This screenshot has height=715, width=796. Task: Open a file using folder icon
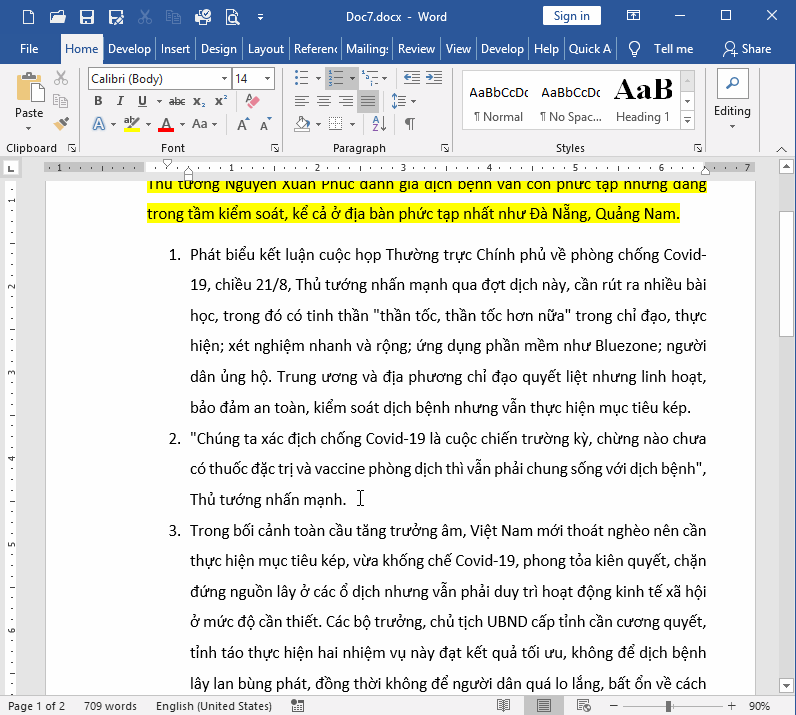(x=57, y=17)
